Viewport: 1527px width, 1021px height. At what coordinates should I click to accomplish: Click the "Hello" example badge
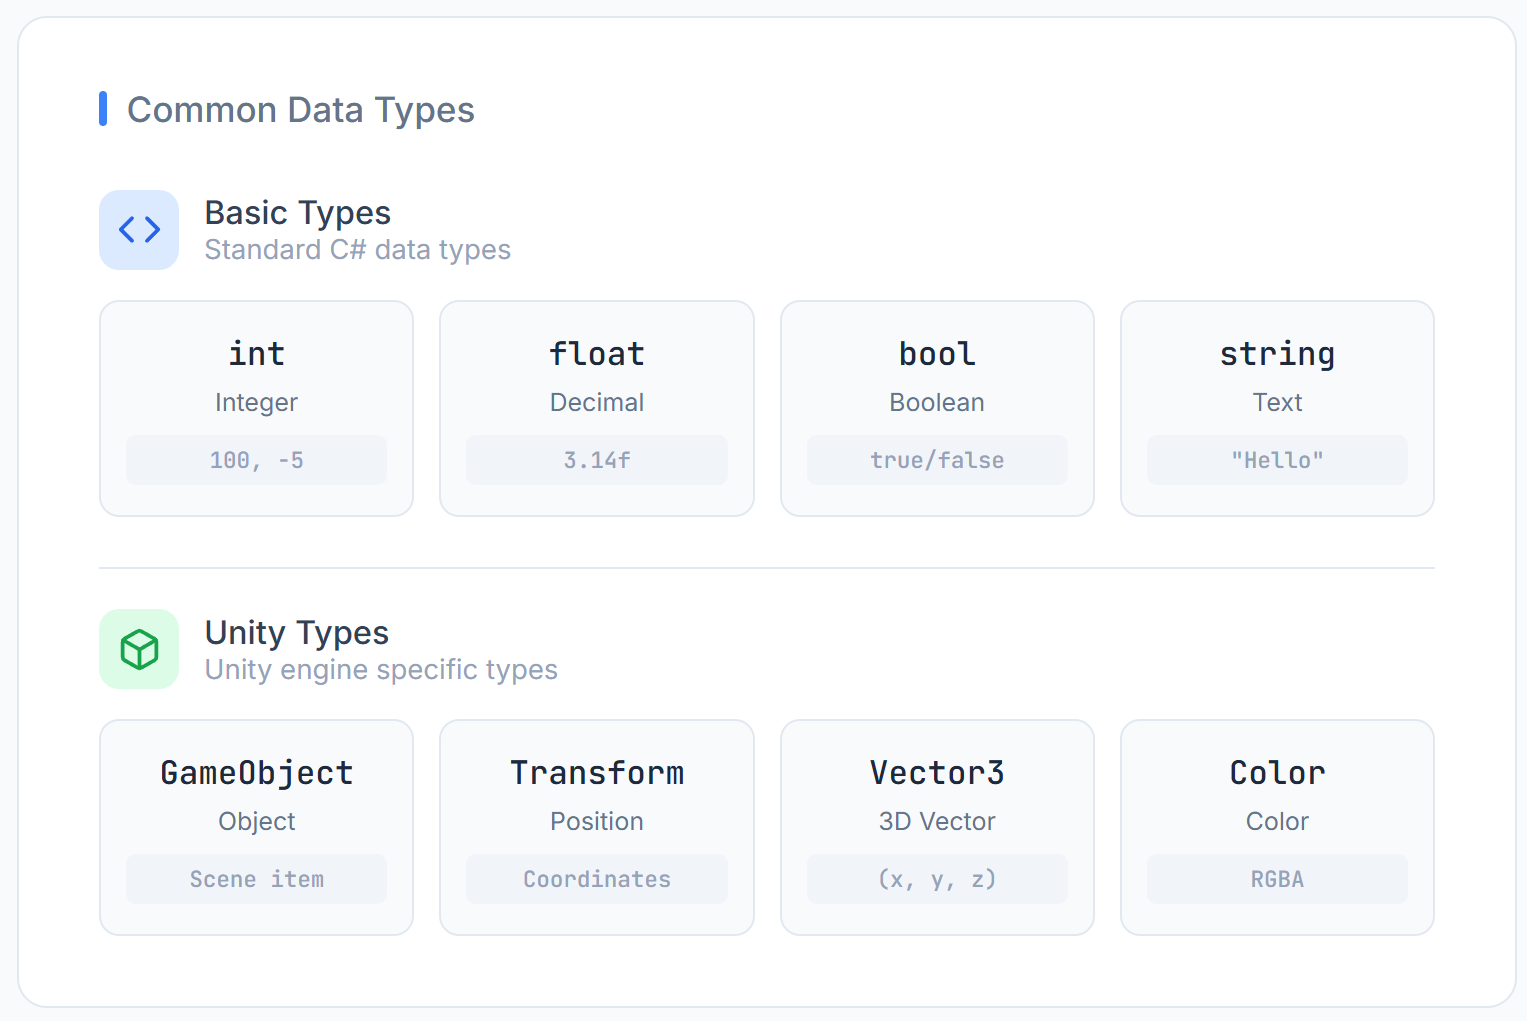click(1277, 459)
